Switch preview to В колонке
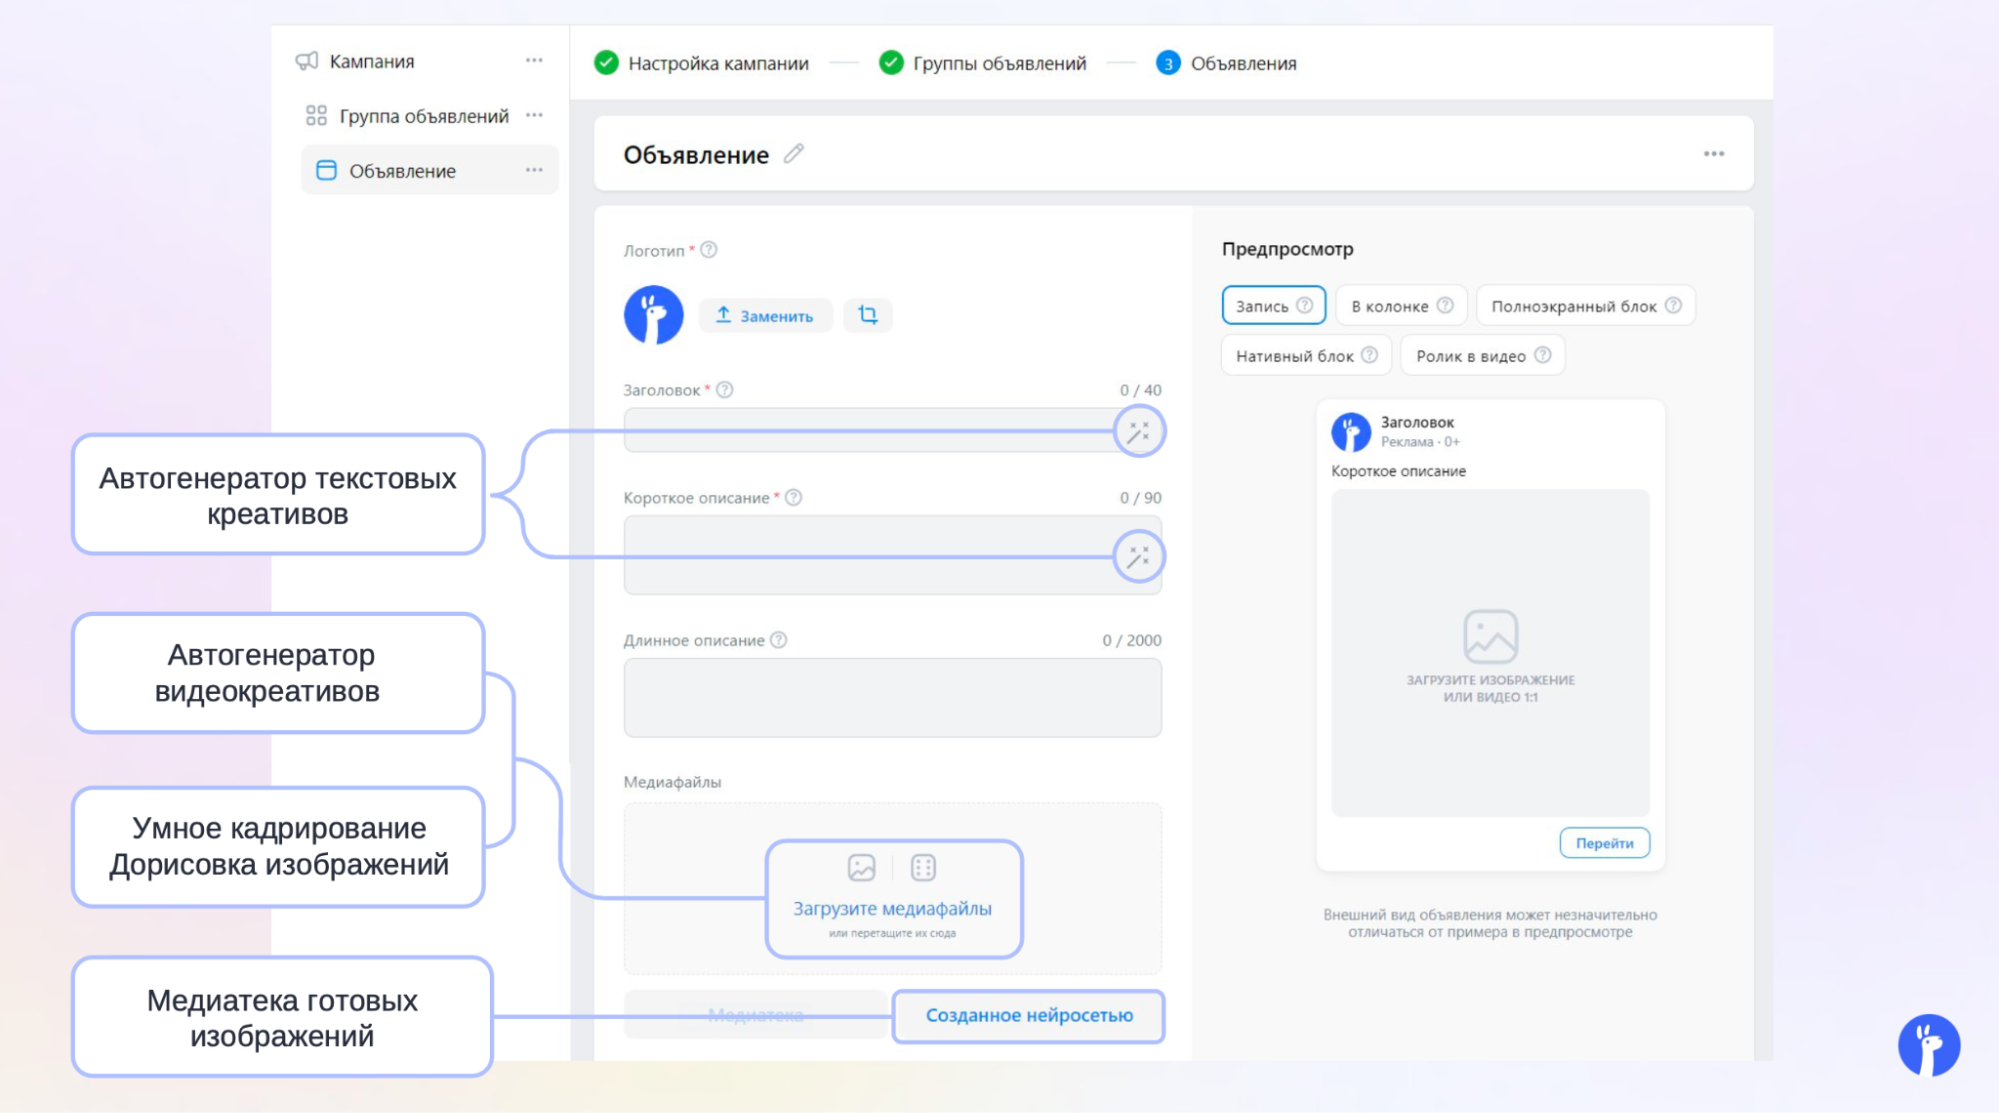Viewport: 1999px width, 1113px height. (x=1402, y=305)
